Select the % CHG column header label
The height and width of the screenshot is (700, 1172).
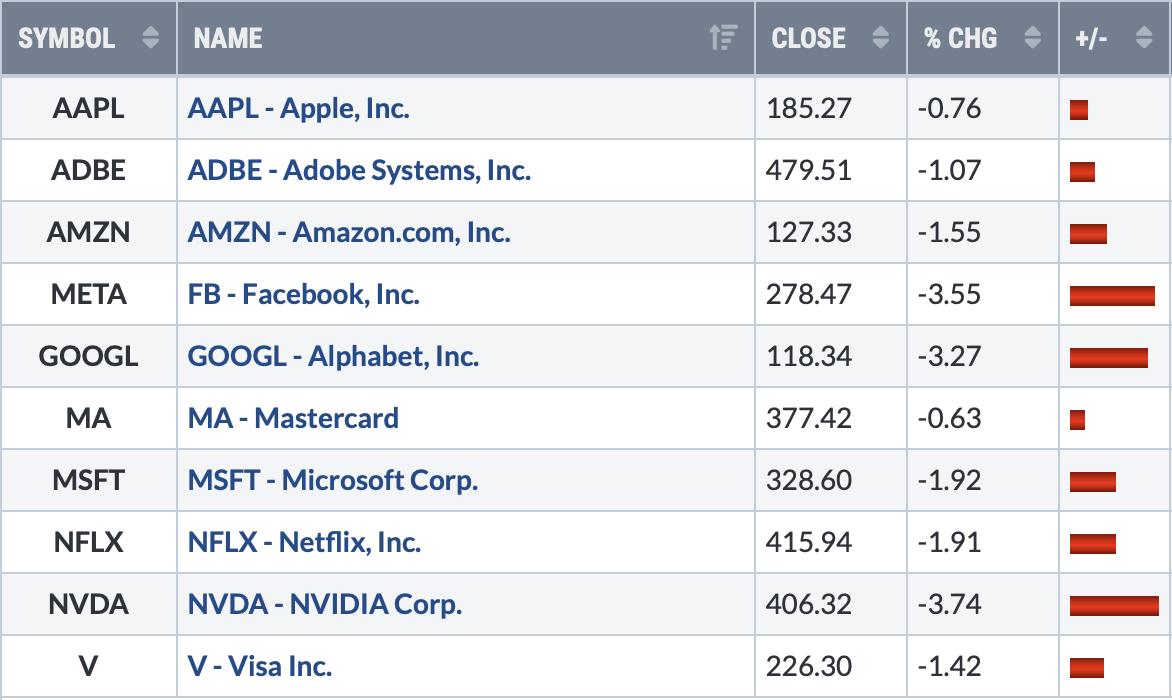tap(960, 38)
